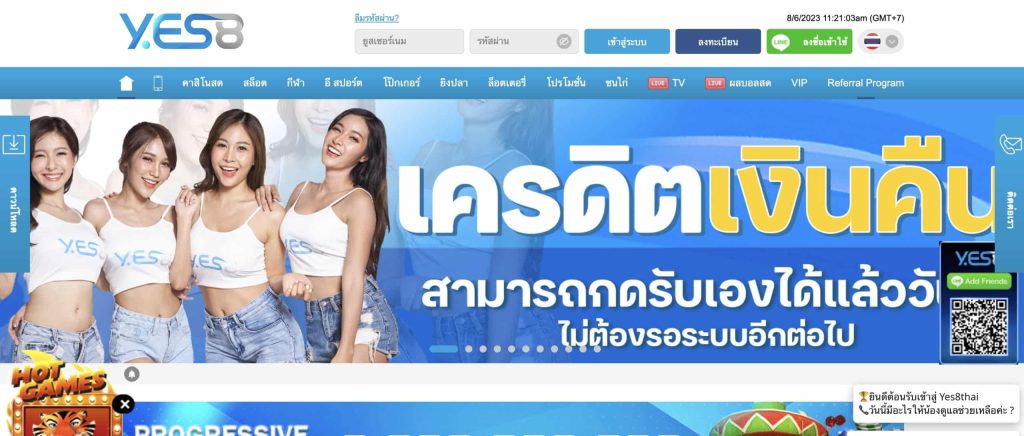Open the contact us phone-mail icon
Image resolution: width=1024 pixels, height=436 pixels.
[x=1010, y=144]
